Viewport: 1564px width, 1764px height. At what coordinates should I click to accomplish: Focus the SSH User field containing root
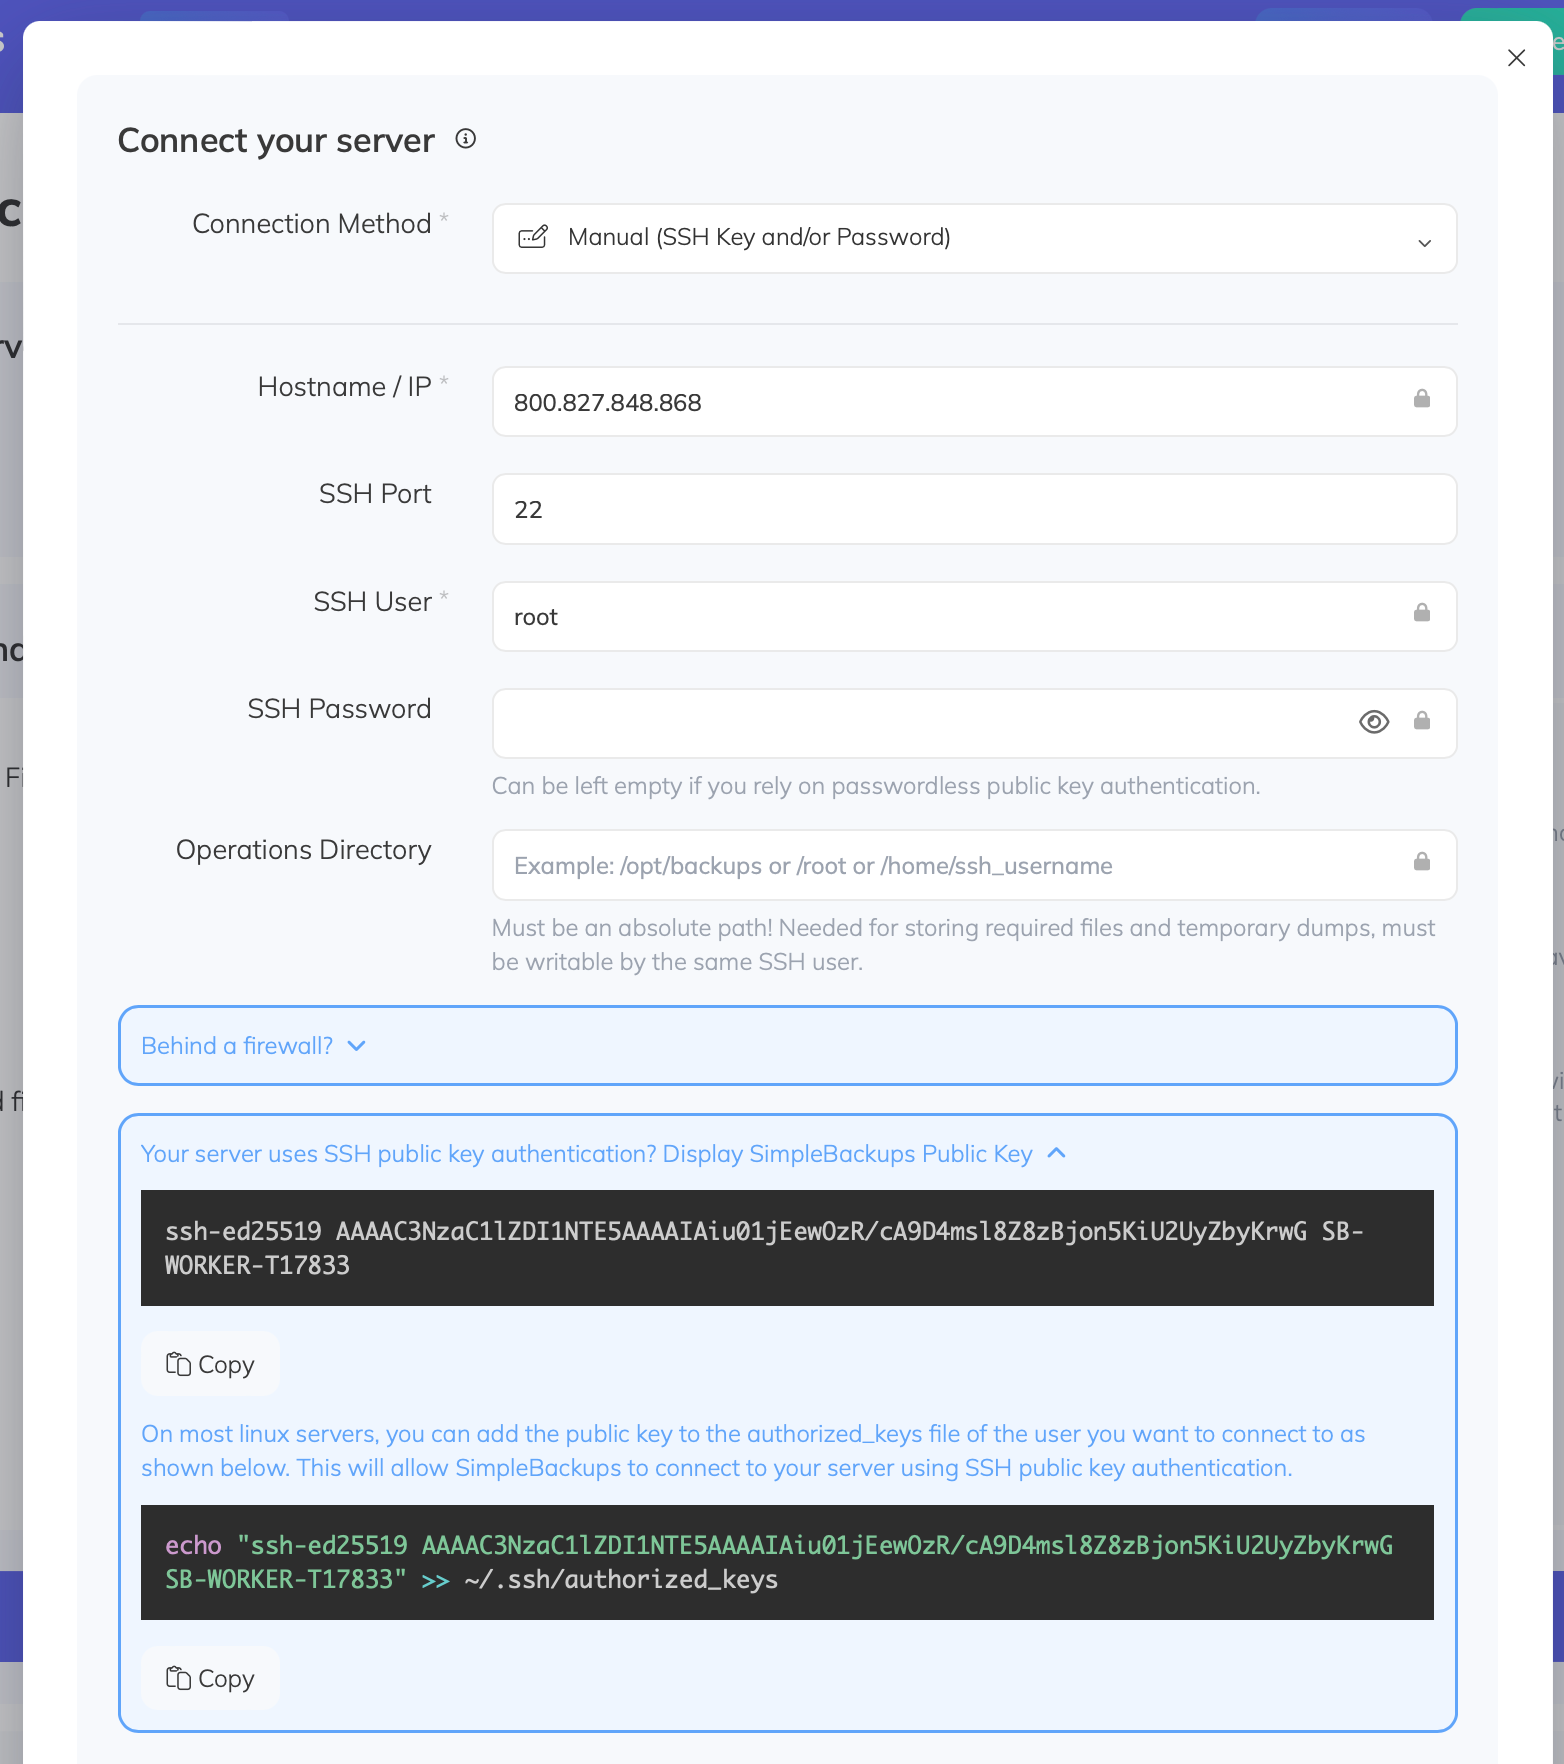(974, 617)
